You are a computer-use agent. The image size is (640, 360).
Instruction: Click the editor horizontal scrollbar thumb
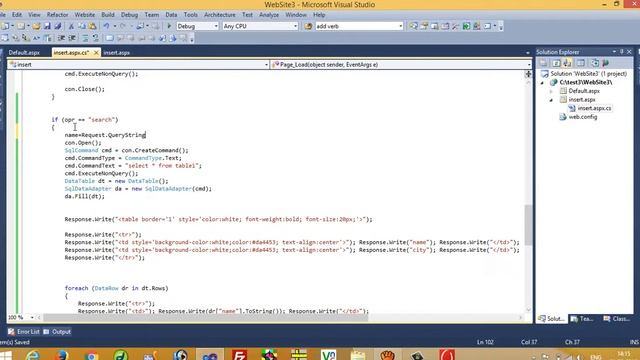206,317
